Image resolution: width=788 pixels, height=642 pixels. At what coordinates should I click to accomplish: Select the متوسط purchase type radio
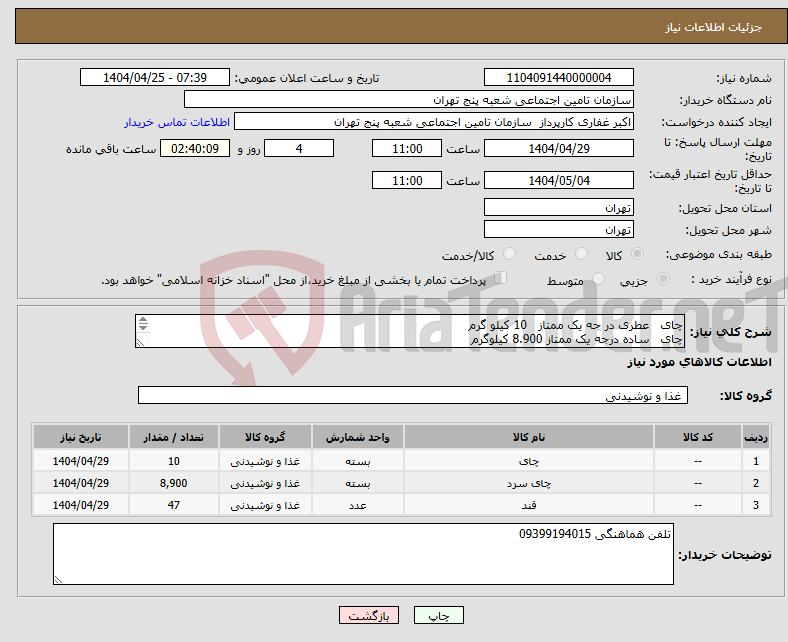598,279
